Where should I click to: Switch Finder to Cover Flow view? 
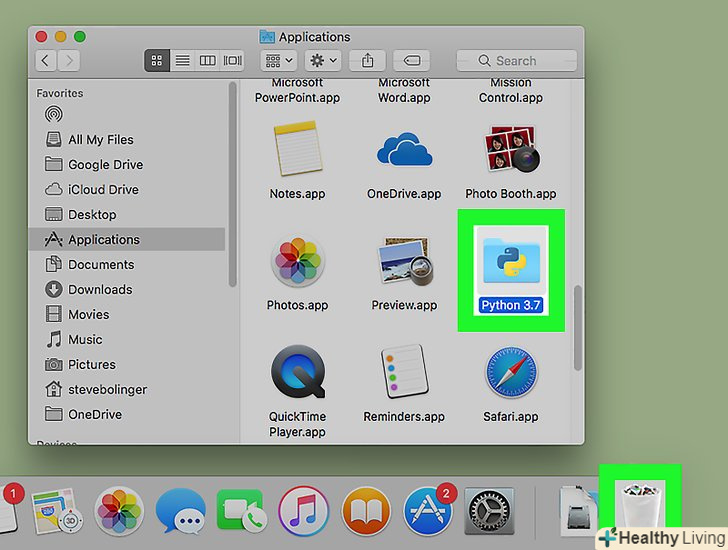tap(233, 61)
